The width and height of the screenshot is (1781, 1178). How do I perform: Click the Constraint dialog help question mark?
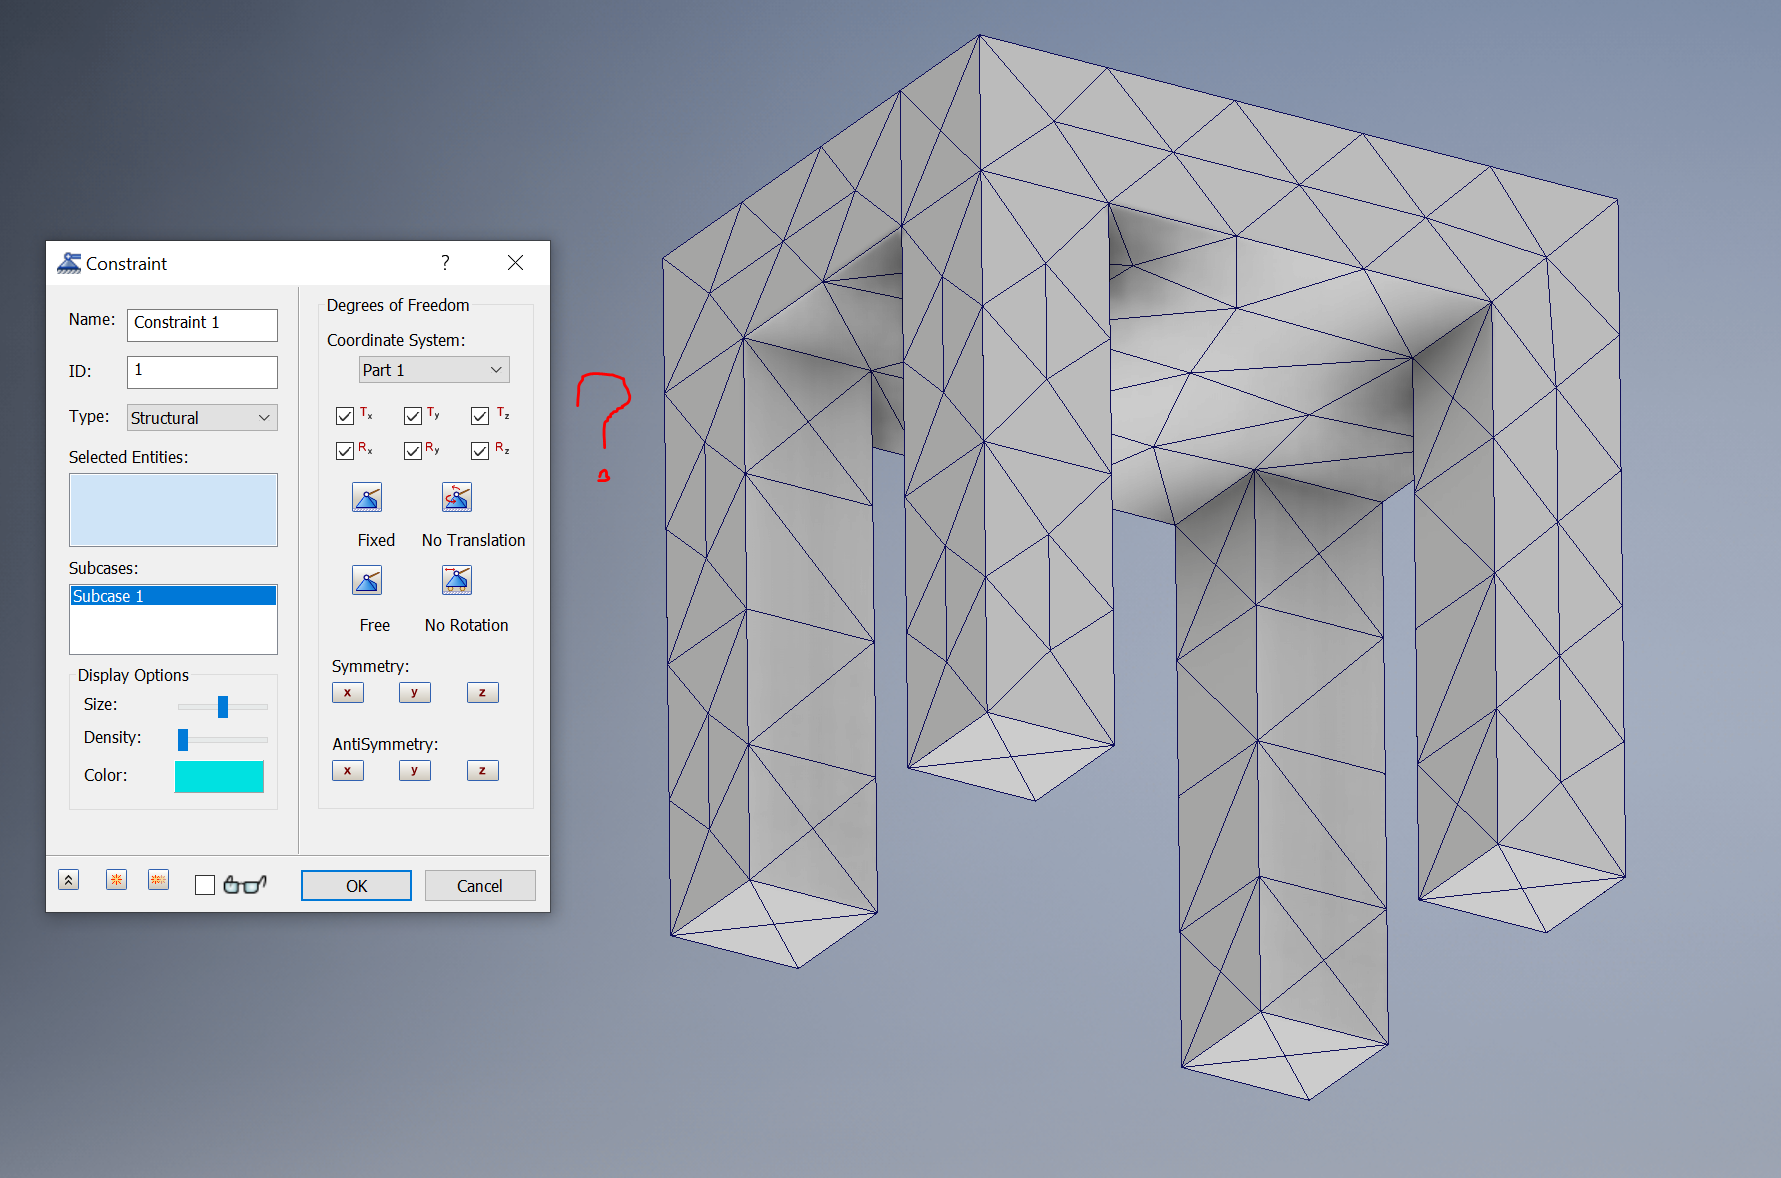[x=446, y=263]
